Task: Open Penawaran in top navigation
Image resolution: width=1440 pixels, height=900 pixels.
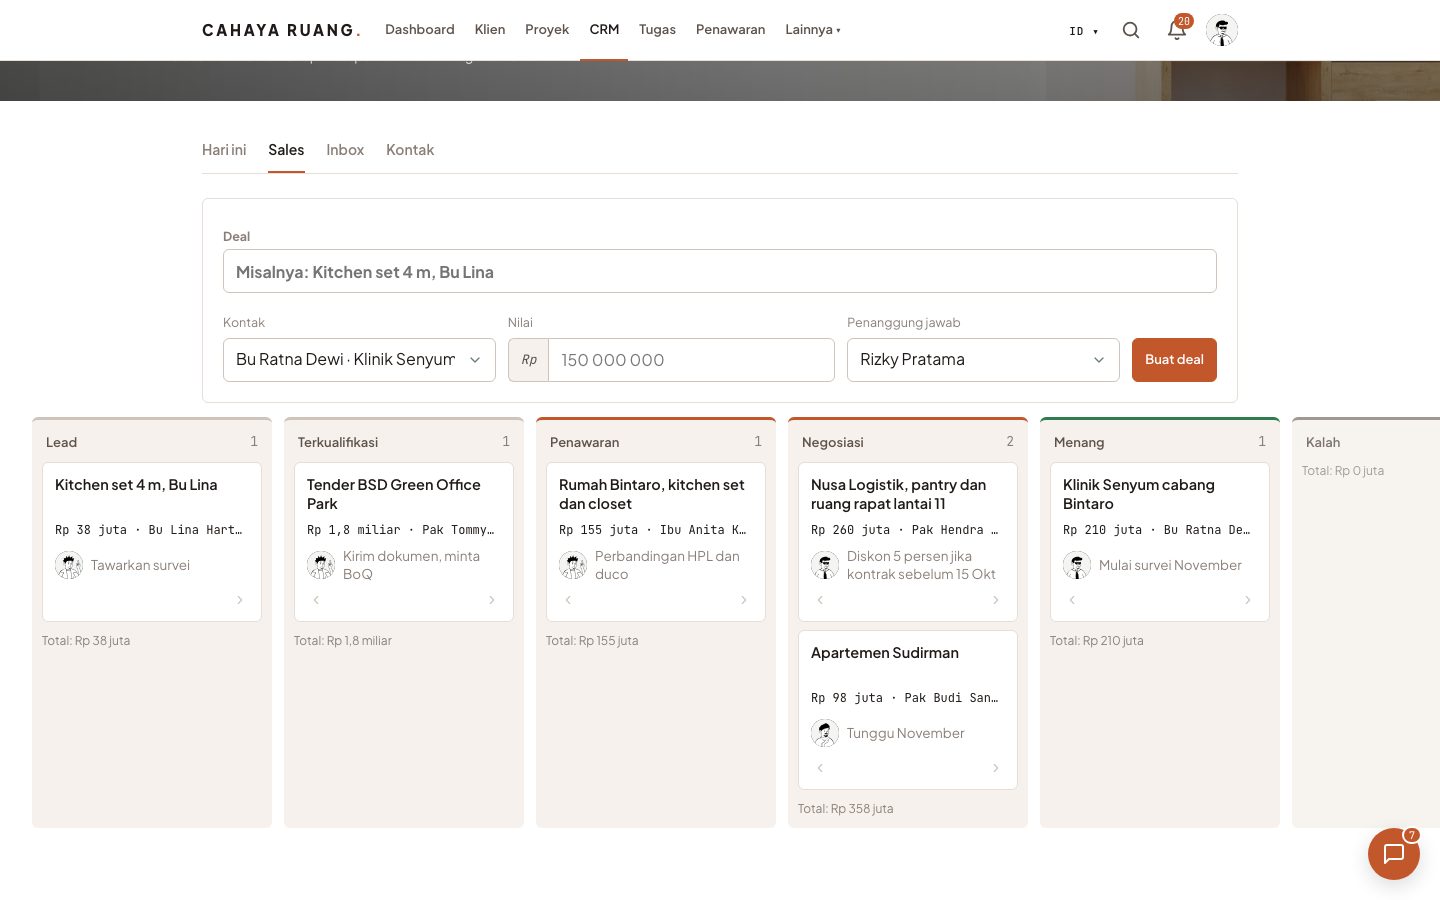Action: [730, 30]
